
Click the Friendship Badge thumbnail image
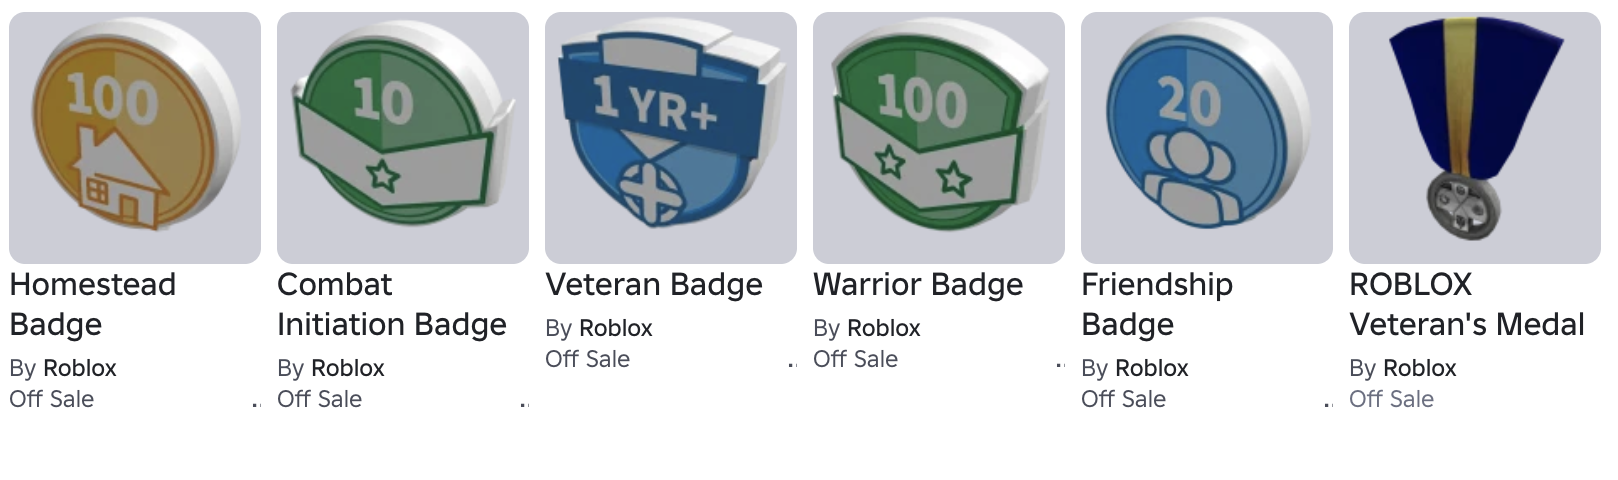coord(1207,138)
